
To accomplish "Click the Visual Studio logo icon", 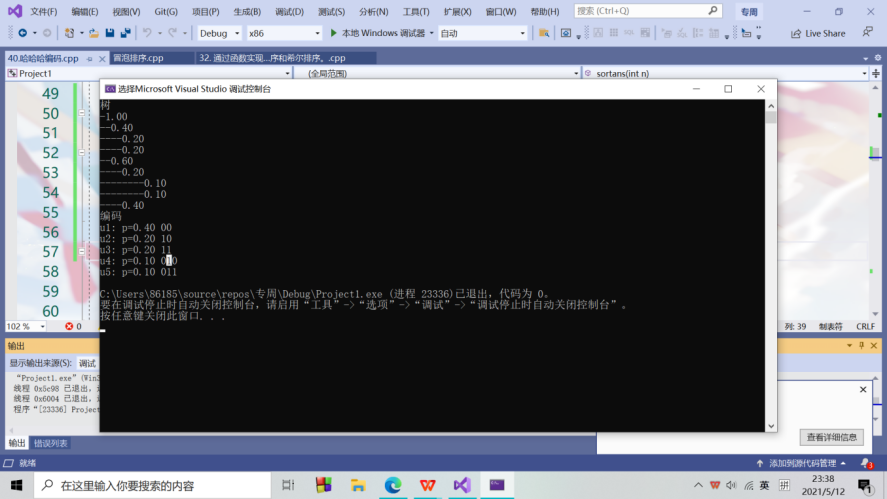I will (x=15, y=11).
